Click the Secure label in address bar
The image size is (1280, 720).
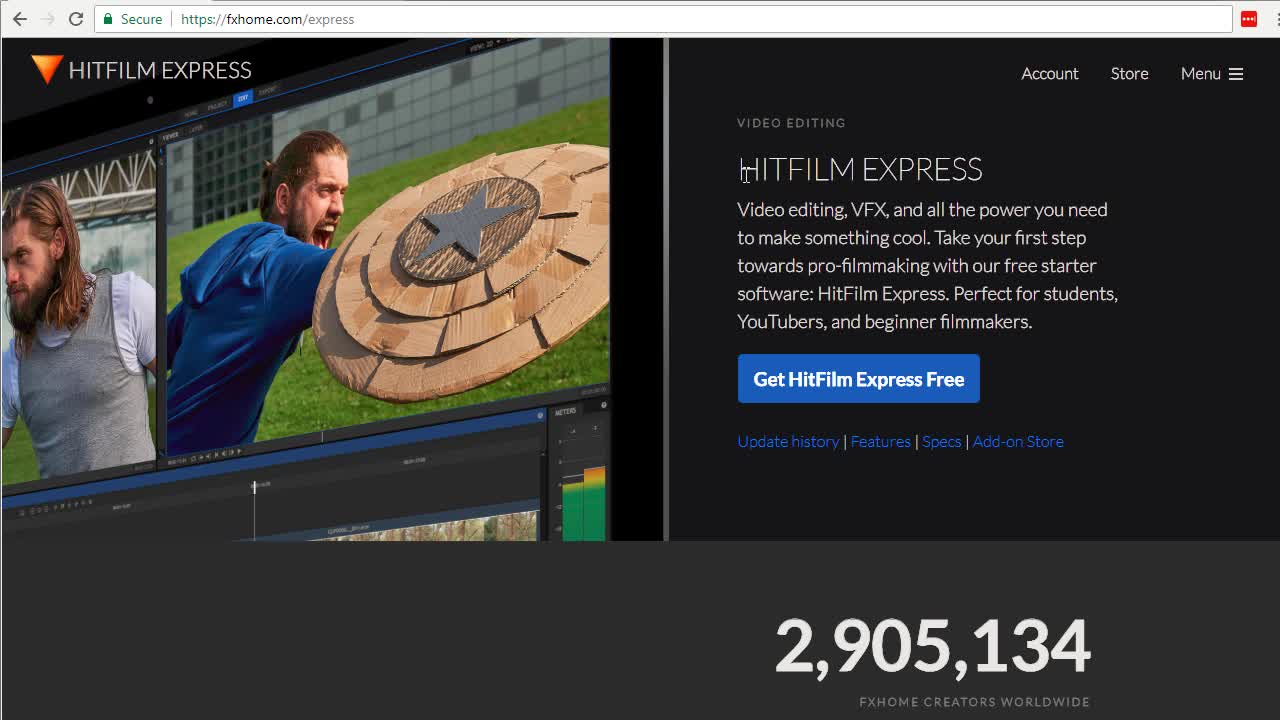pyautogui.click(x=141, y=19)
